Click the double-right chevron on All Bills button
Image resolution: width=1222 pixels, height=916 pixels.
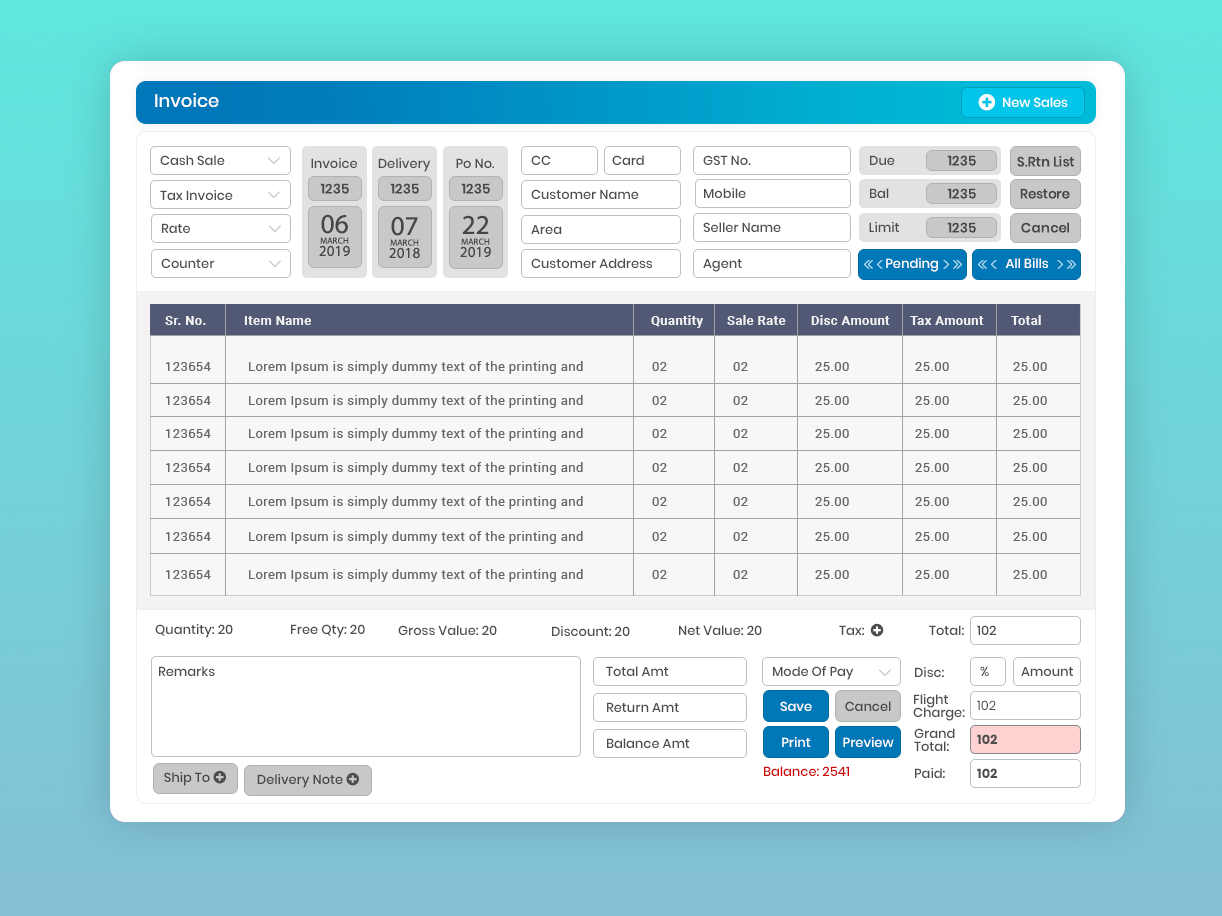pyautogui.click(x=1072, y=264)
